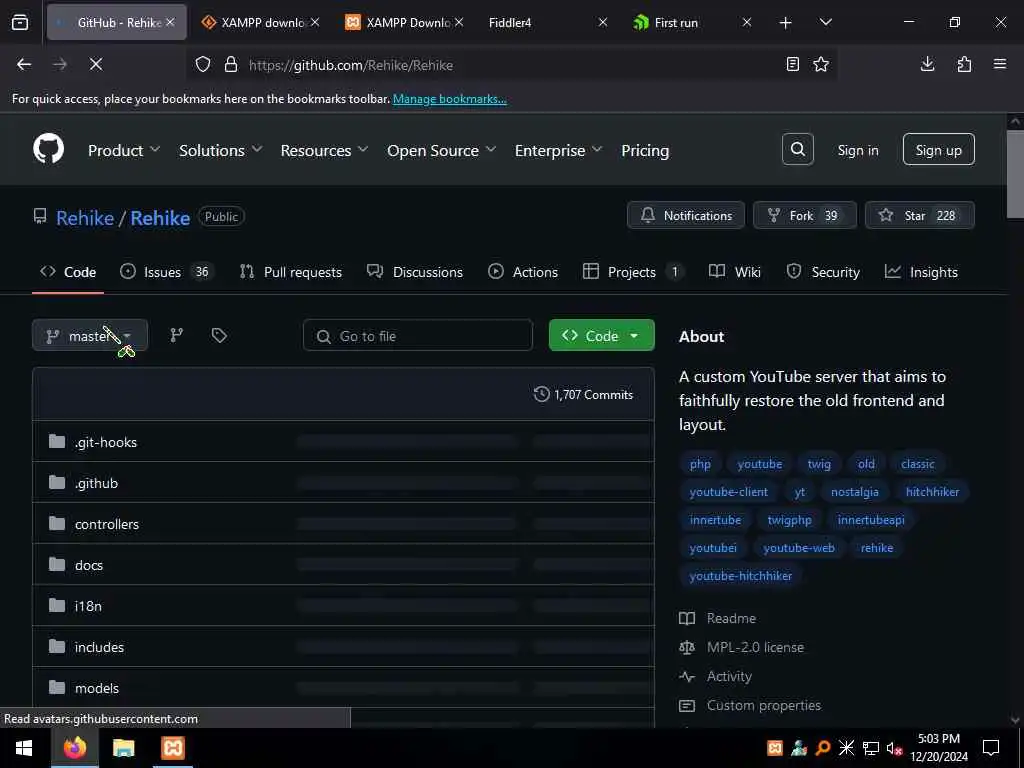Open the master branch dropdown

[x=90, y=335]
